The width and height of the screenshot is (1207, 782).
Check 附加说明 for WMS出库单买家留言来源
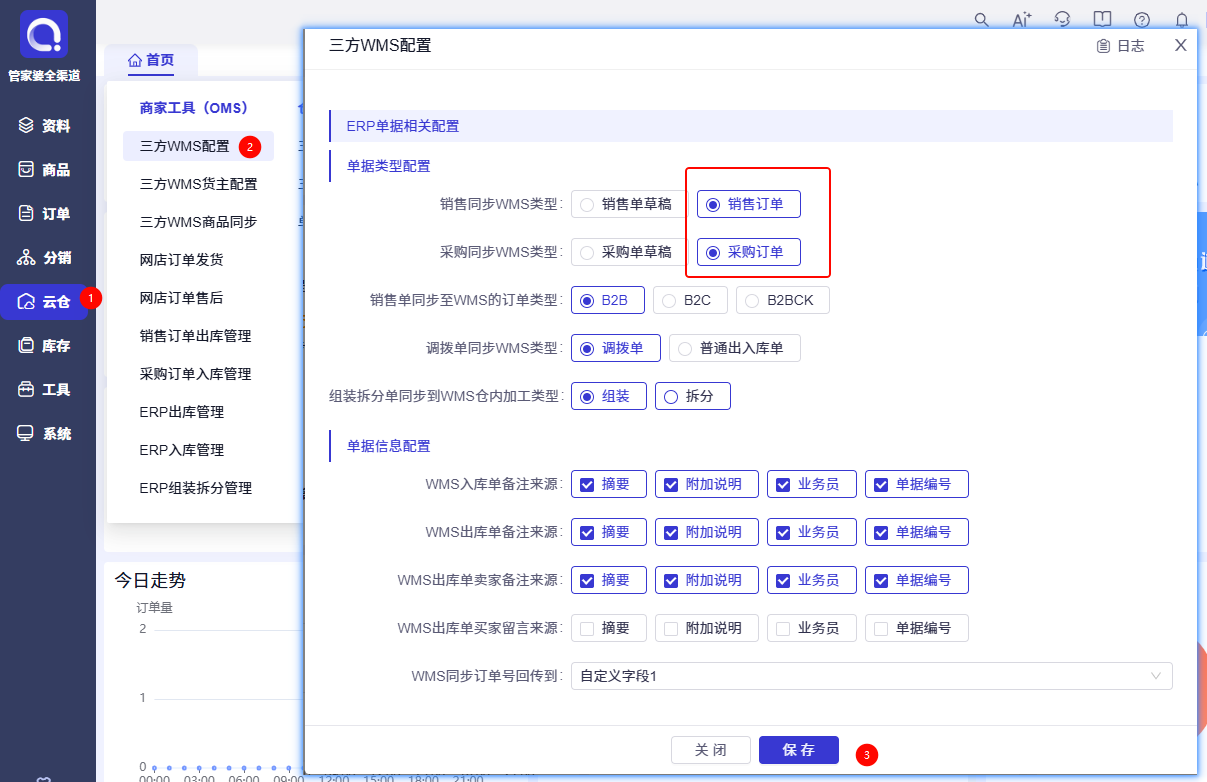tap(707, 628)
